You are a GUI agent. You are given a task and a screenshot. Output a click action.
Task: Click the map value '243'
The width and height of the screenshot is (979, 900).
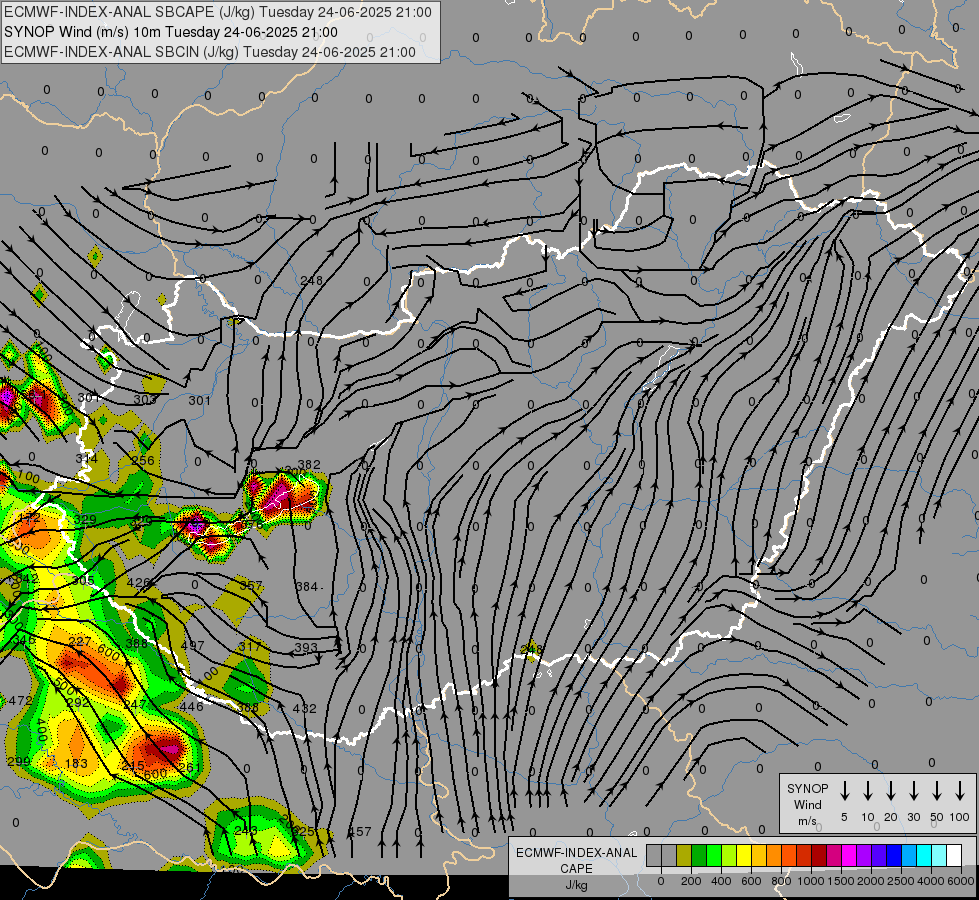(246, 831)
